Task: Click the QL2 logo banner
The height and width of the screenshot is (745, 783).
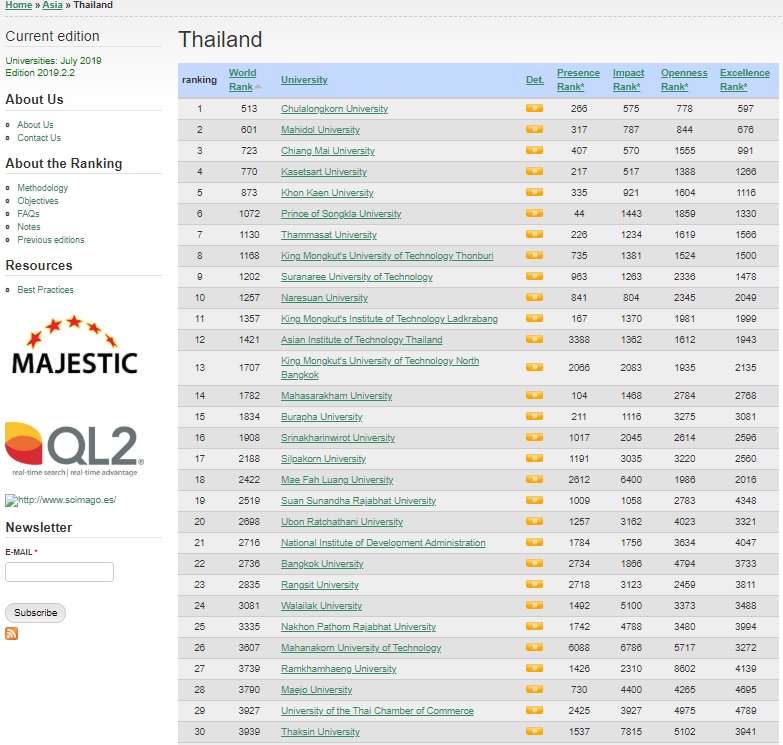Action: point(74,448)
